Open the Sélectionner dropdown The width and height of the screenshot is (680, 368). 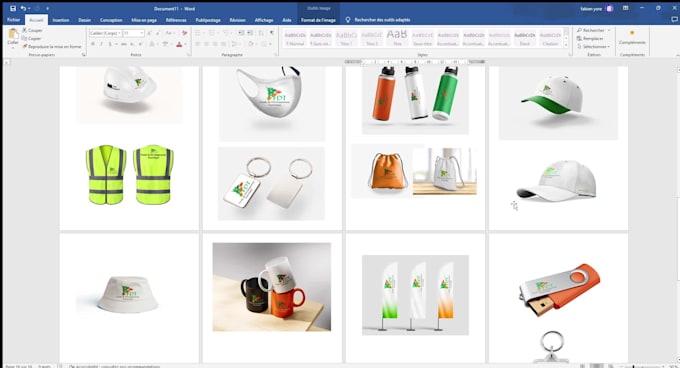pyautogui.click(x=593, y=46)
